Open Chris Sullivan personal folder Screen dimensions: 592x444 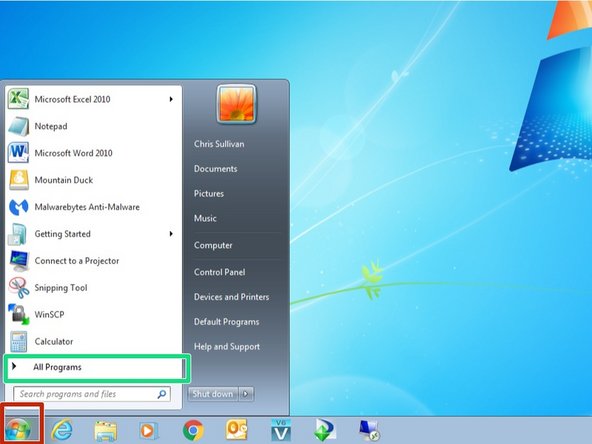pyautogui.click(x=219, y=144)
